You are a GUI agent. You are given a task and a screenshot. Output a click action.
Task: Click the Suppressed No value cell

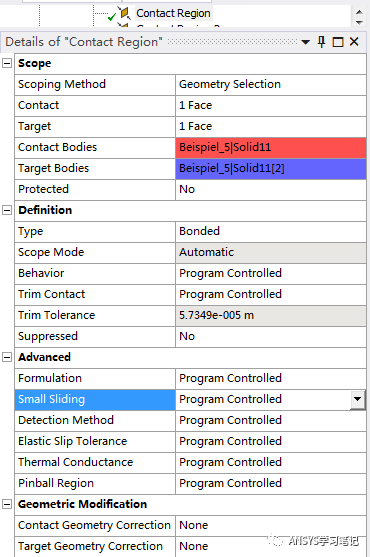(271, 336)
